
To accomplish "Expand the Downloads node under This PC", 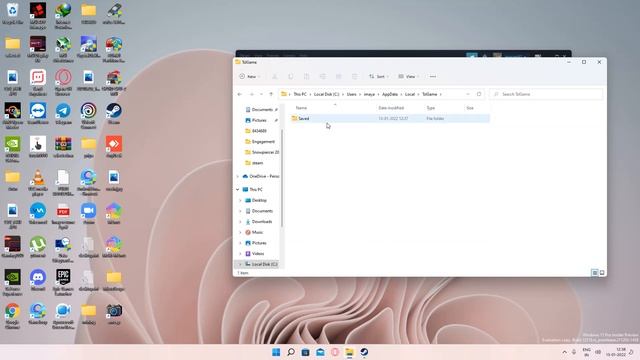I will tap(240, 222).
